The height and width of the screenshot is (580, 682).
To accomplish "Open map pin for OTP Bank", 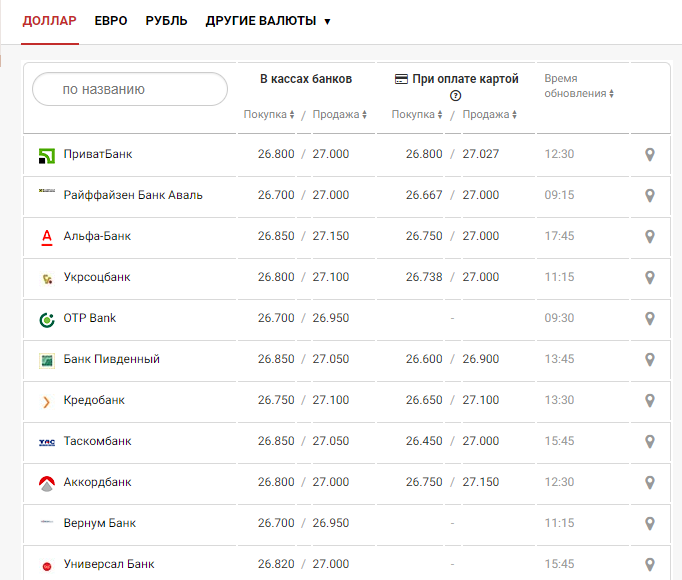I will (x=649, y=319).
